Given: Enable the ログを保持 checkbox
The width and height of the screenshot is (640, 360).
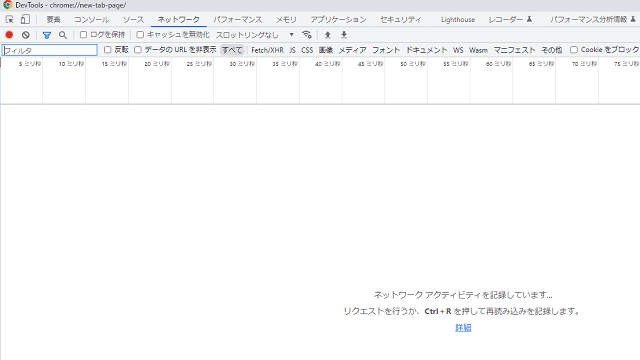Looking at the screenshot, I should click(83, 35).
